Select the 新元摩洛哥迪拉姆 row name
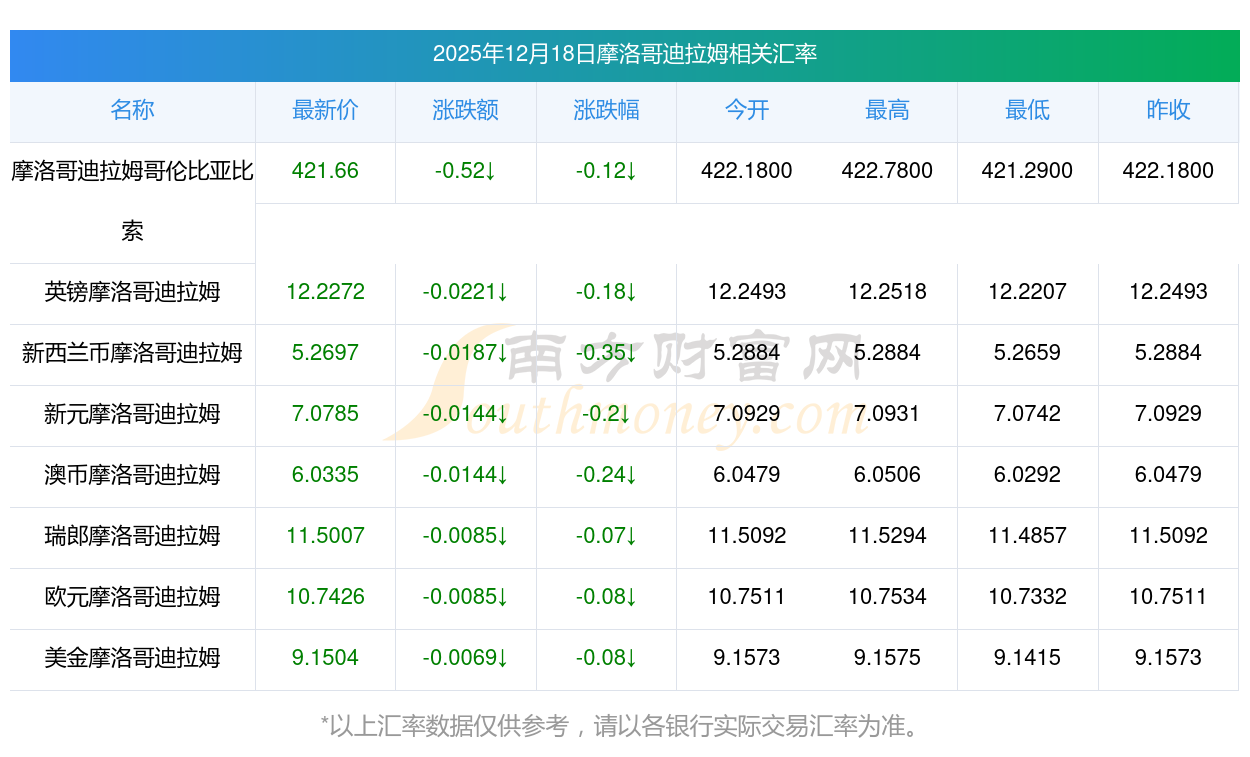Viewport: 1250px width, 757px height. (x=132, y=414)
